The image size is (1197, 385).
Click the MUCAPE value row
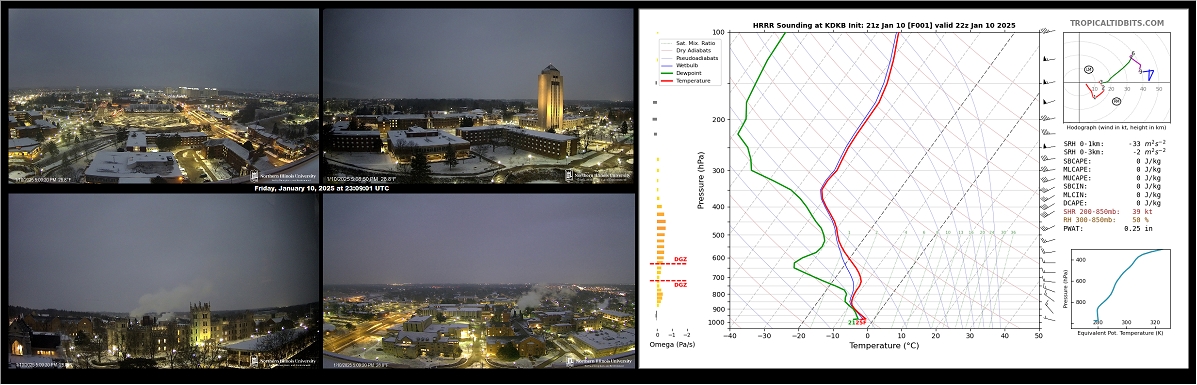(x=1112, y=177)
